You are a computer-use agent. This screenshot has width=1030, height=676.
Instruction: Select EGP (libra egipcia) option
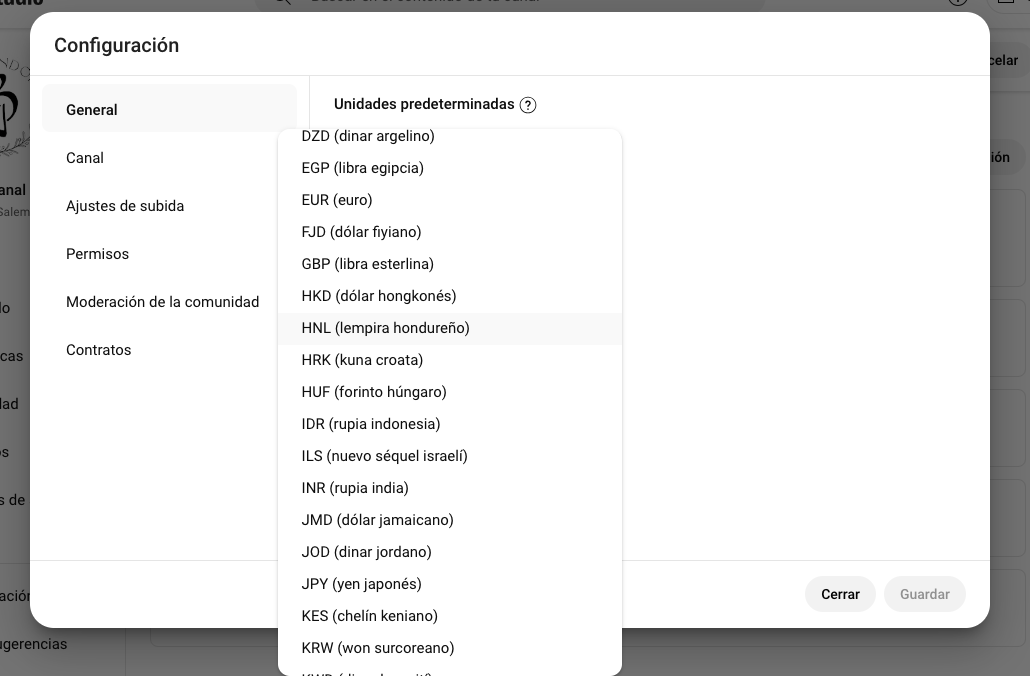[x=362, y=168]
